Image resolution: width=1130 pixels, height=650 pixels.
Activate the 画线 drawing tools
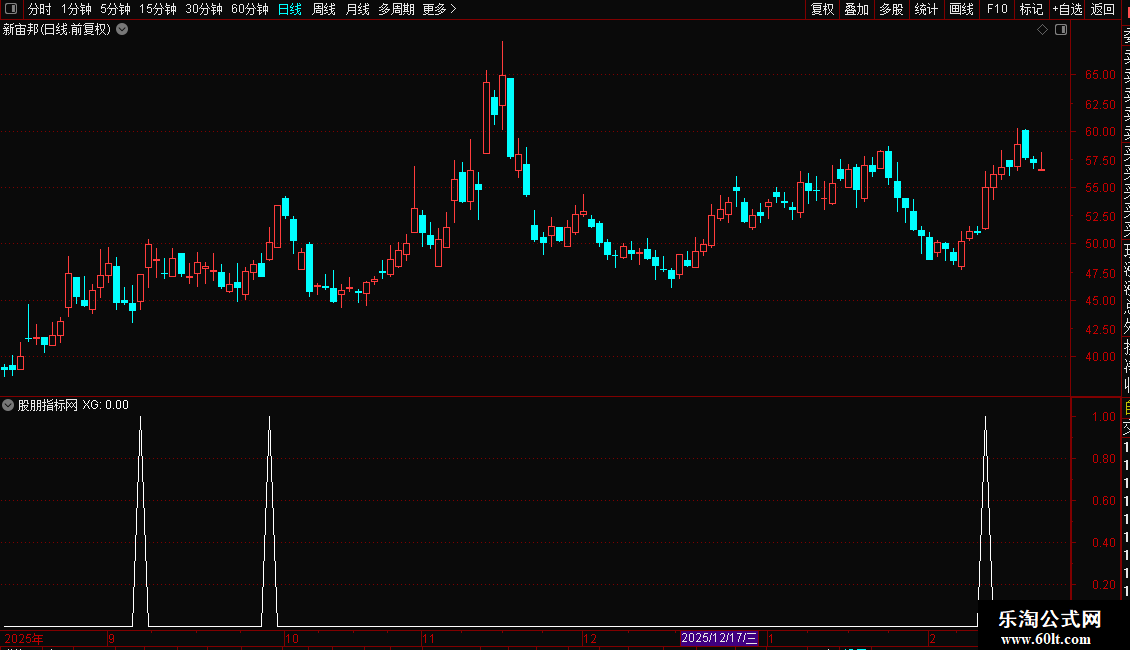coord(961,9)
